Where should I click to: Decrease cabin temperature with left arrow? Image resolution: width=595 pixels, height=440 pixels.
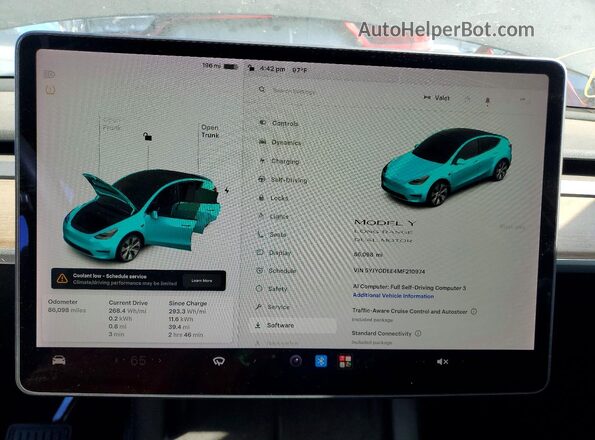click(116, 361)
